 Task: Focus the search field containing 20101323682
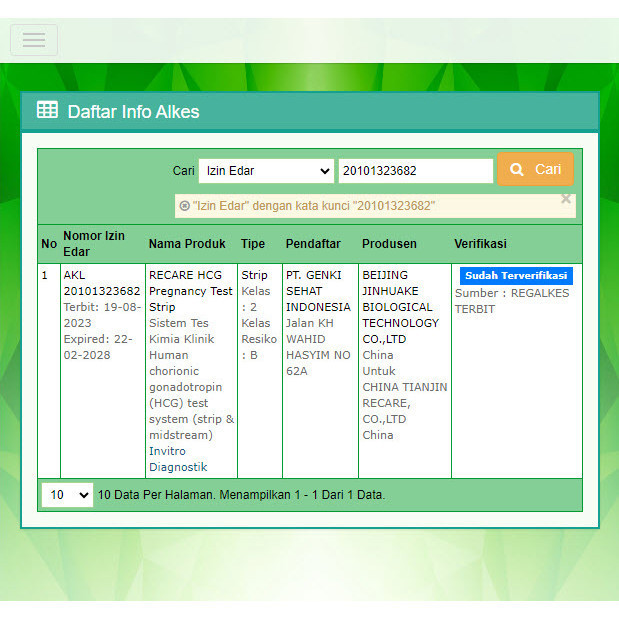(415, 171)
